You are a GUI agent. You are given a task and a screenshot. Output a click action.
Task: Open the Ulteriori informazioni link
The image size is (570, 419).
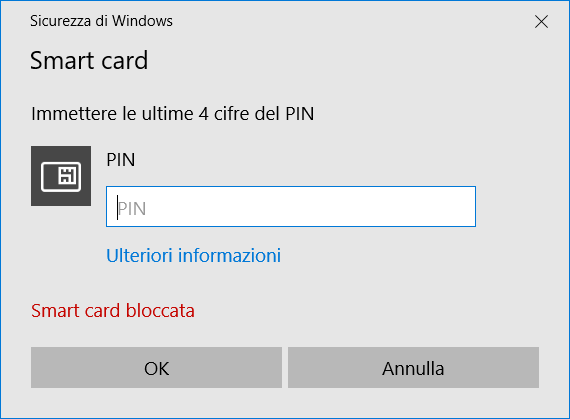point(193,255)
